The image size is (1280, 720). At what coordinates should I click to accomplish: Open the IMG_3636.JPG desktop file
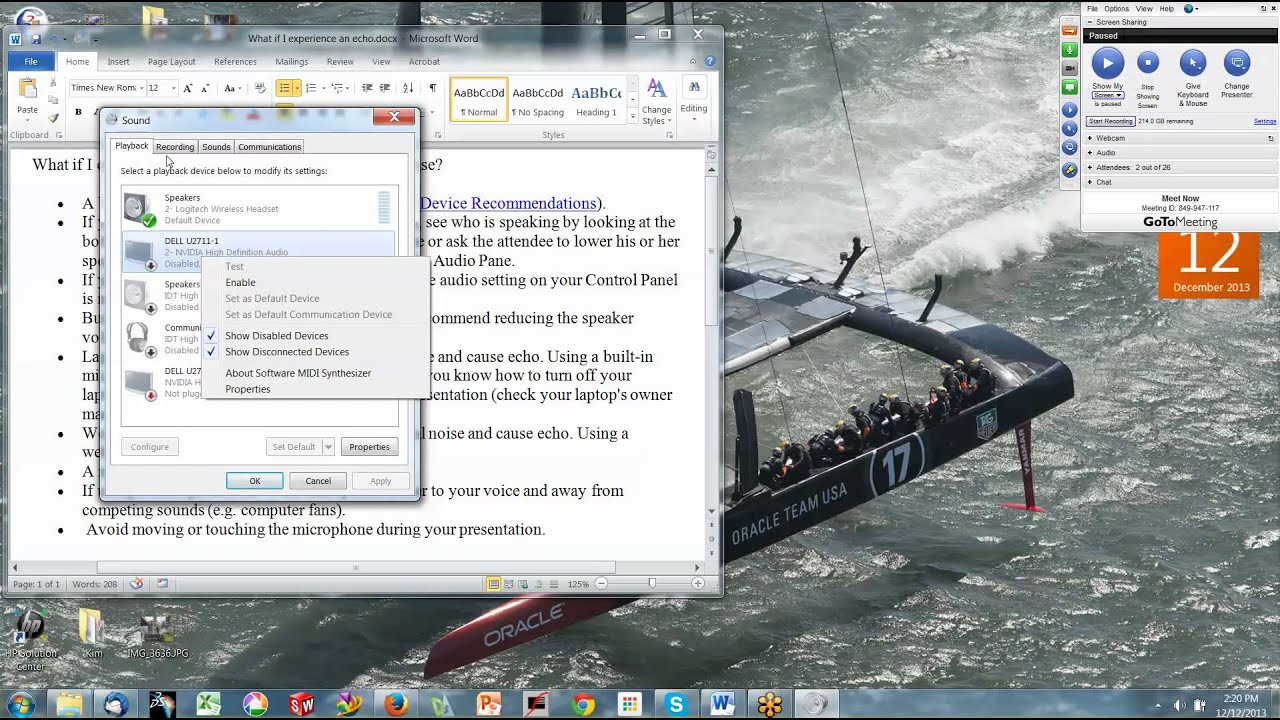coord(157,634)
